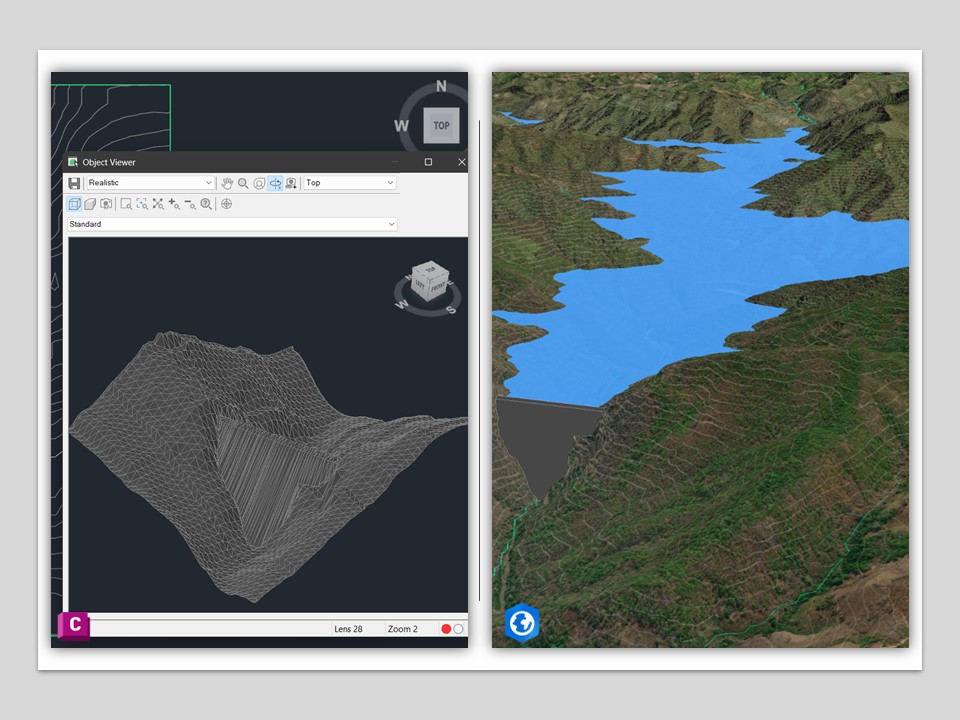This screenshot has height=720, width=960.
Task: Activate the Zoom magnifier tool
Action: pos(242,182)
